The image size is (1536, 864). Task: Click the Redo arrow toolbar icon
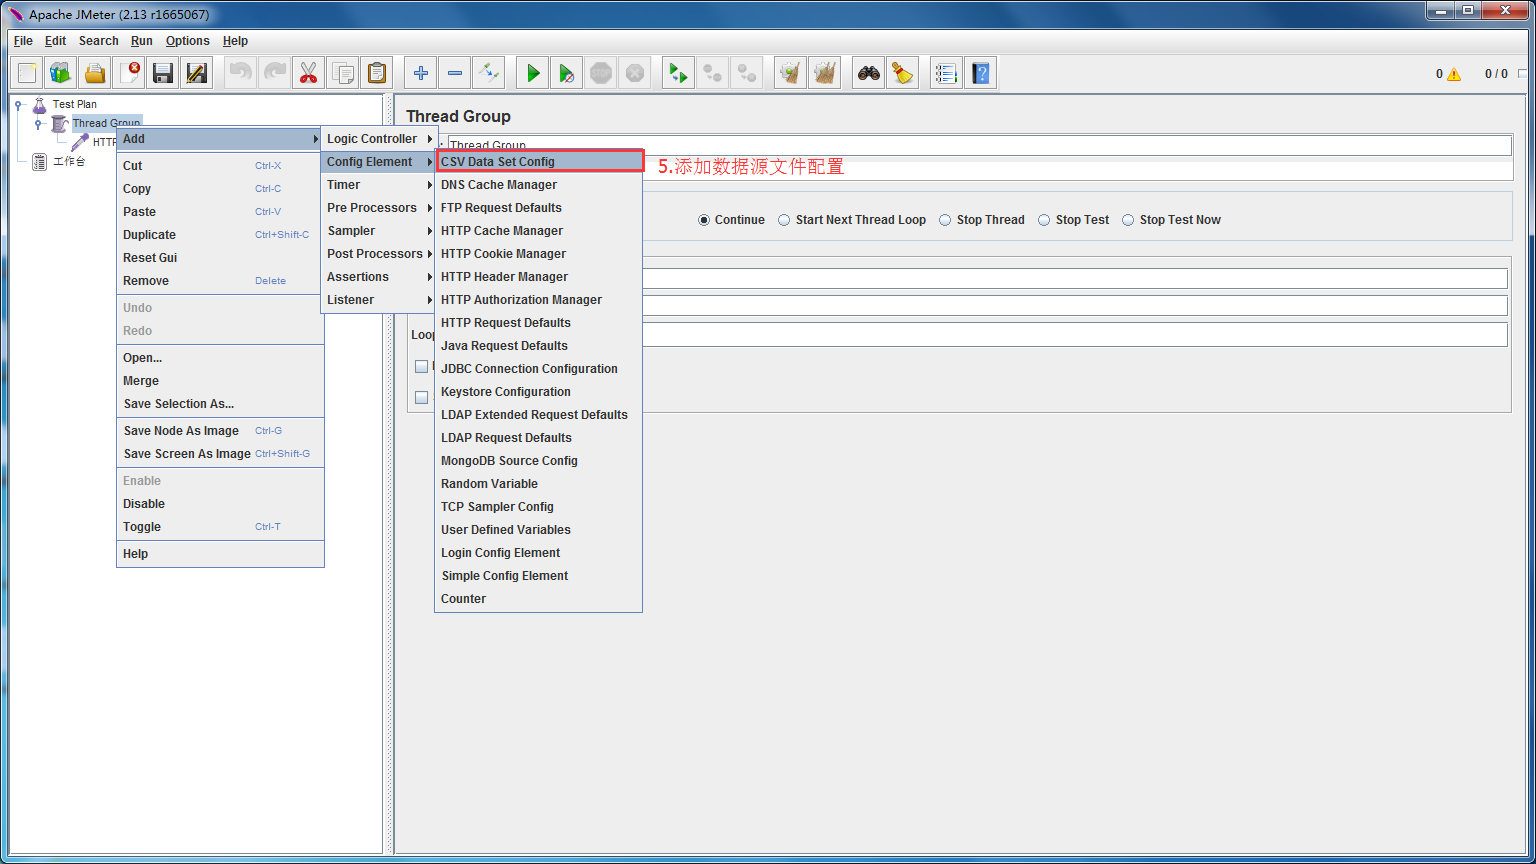(275, 73)
